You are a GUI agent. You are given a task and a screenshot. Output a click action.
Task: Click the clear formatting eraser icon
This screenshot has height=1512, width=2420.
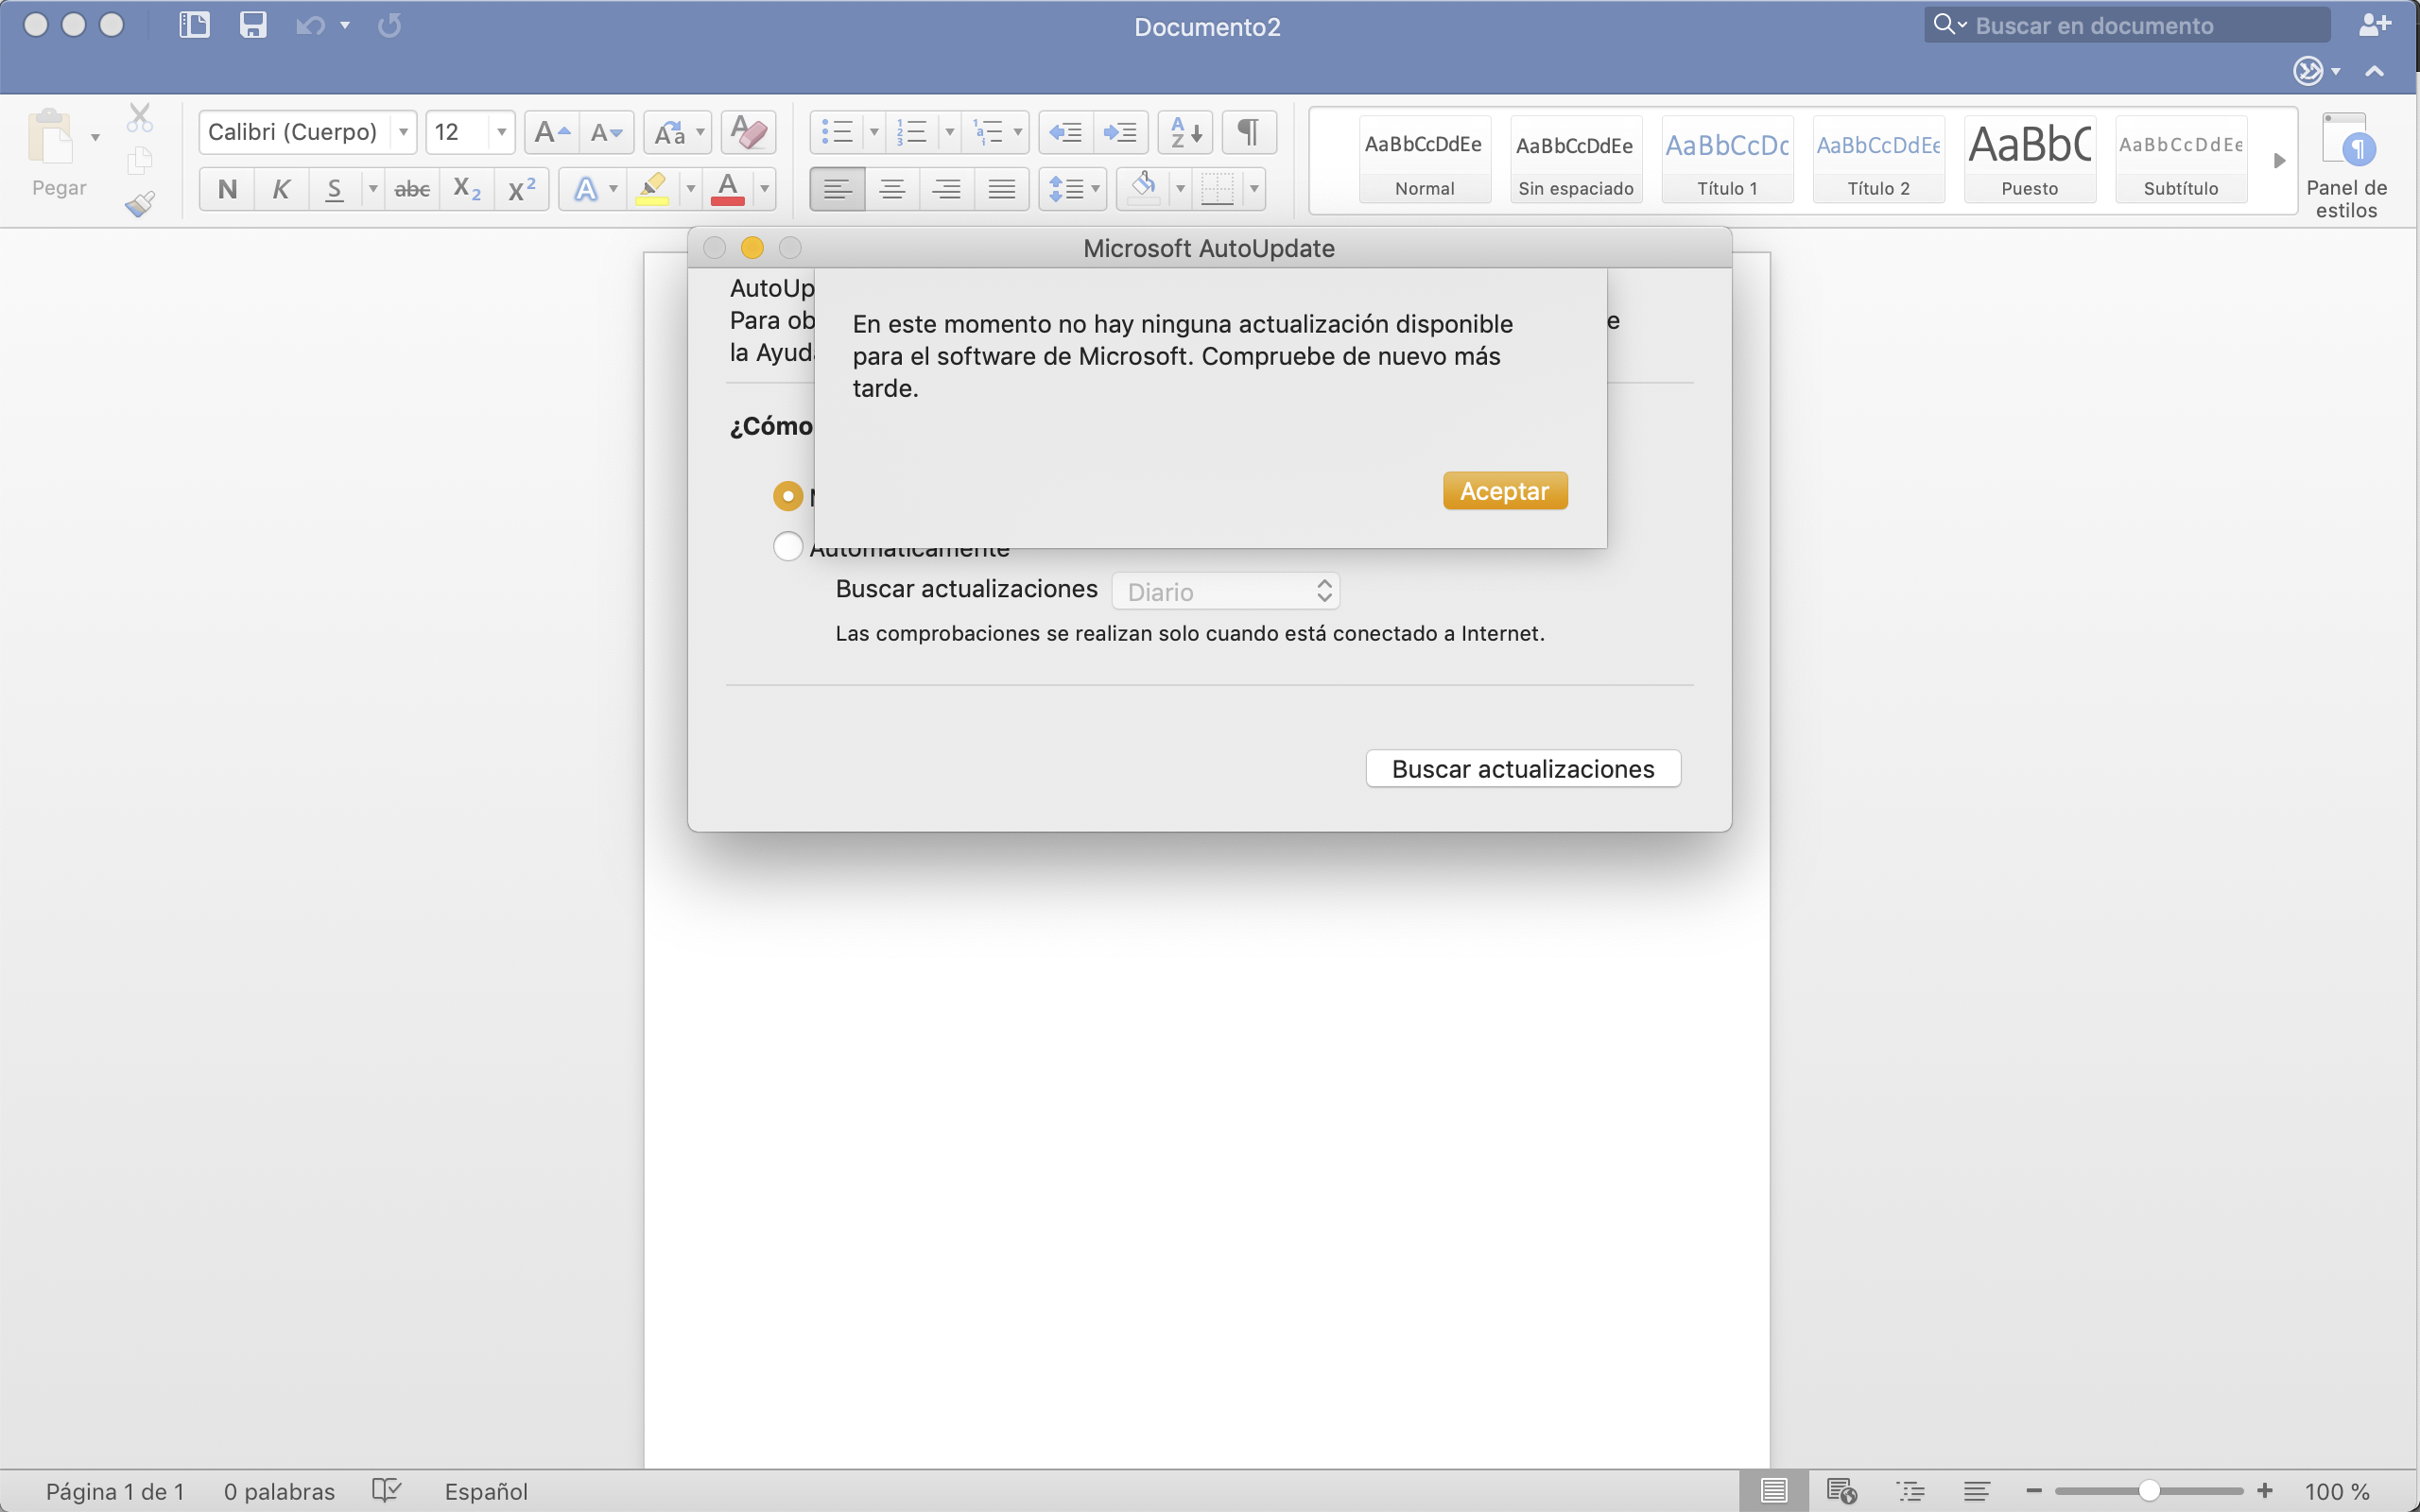pyautogui.click(x=748, y=132)
